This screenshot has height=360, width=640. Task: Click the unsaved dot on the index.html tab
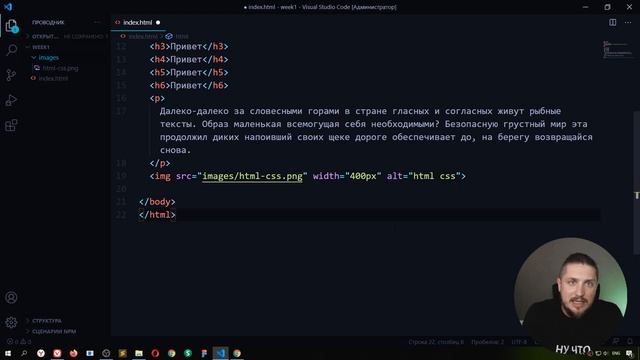158,22
